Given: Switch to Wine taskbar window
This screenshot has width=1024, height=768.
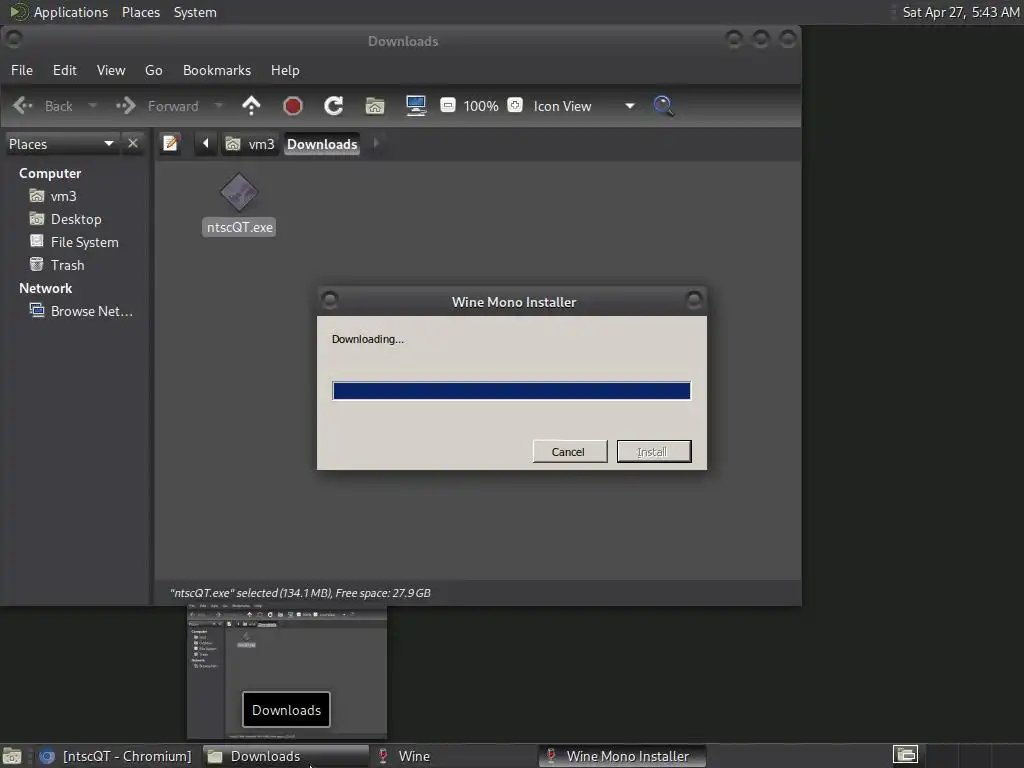Looking at the screenshot, I should click(x=453, y=756).
